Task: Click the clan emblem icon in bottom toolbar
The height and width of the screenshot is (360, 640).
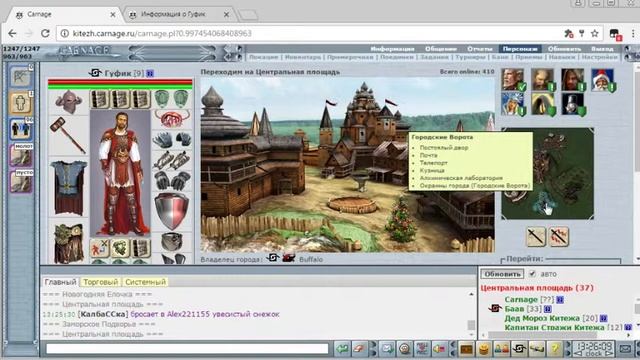Action: point(519,349)
